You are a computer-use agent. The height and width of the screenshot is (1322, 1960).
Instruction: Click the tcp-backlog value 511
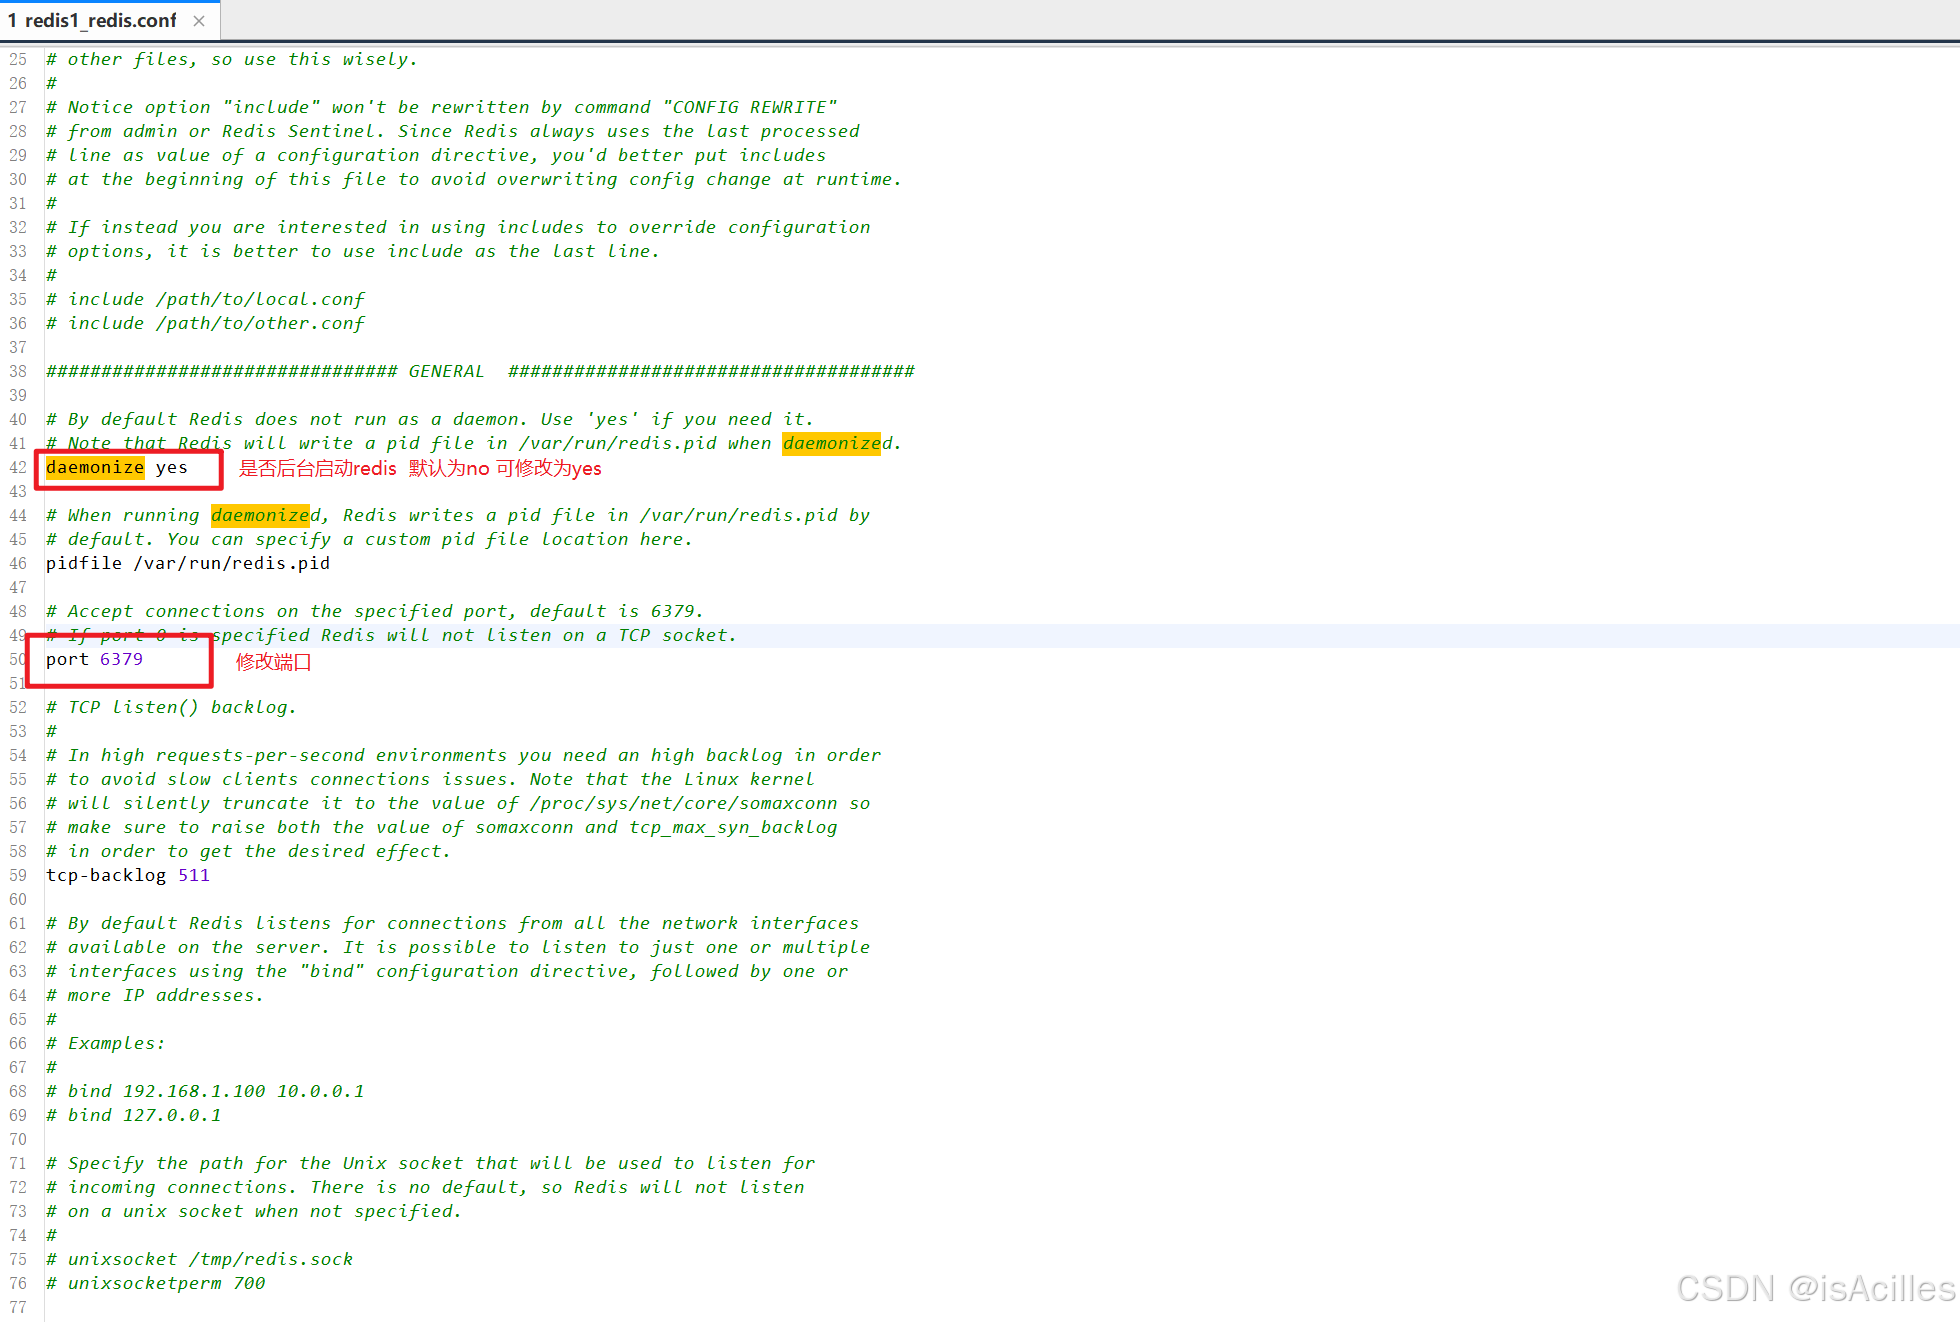pos(194,875)
